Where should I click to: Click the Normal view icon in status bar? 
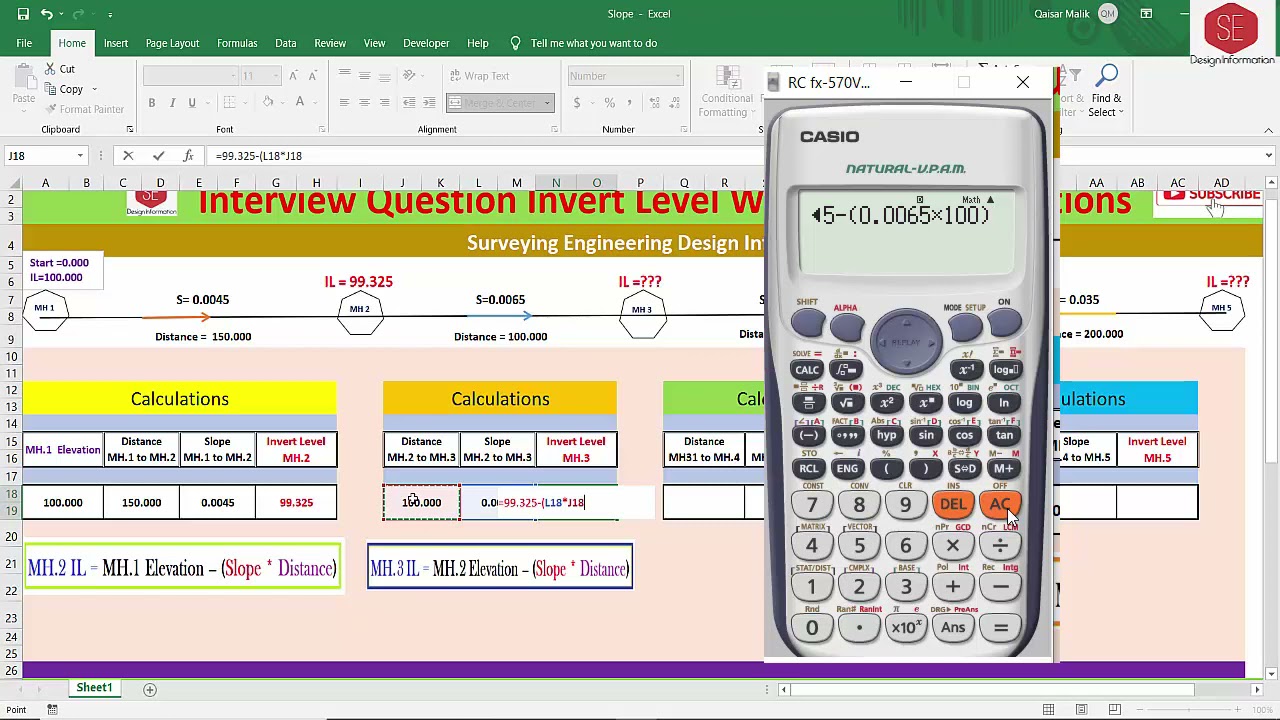[x=1048, y=710]
